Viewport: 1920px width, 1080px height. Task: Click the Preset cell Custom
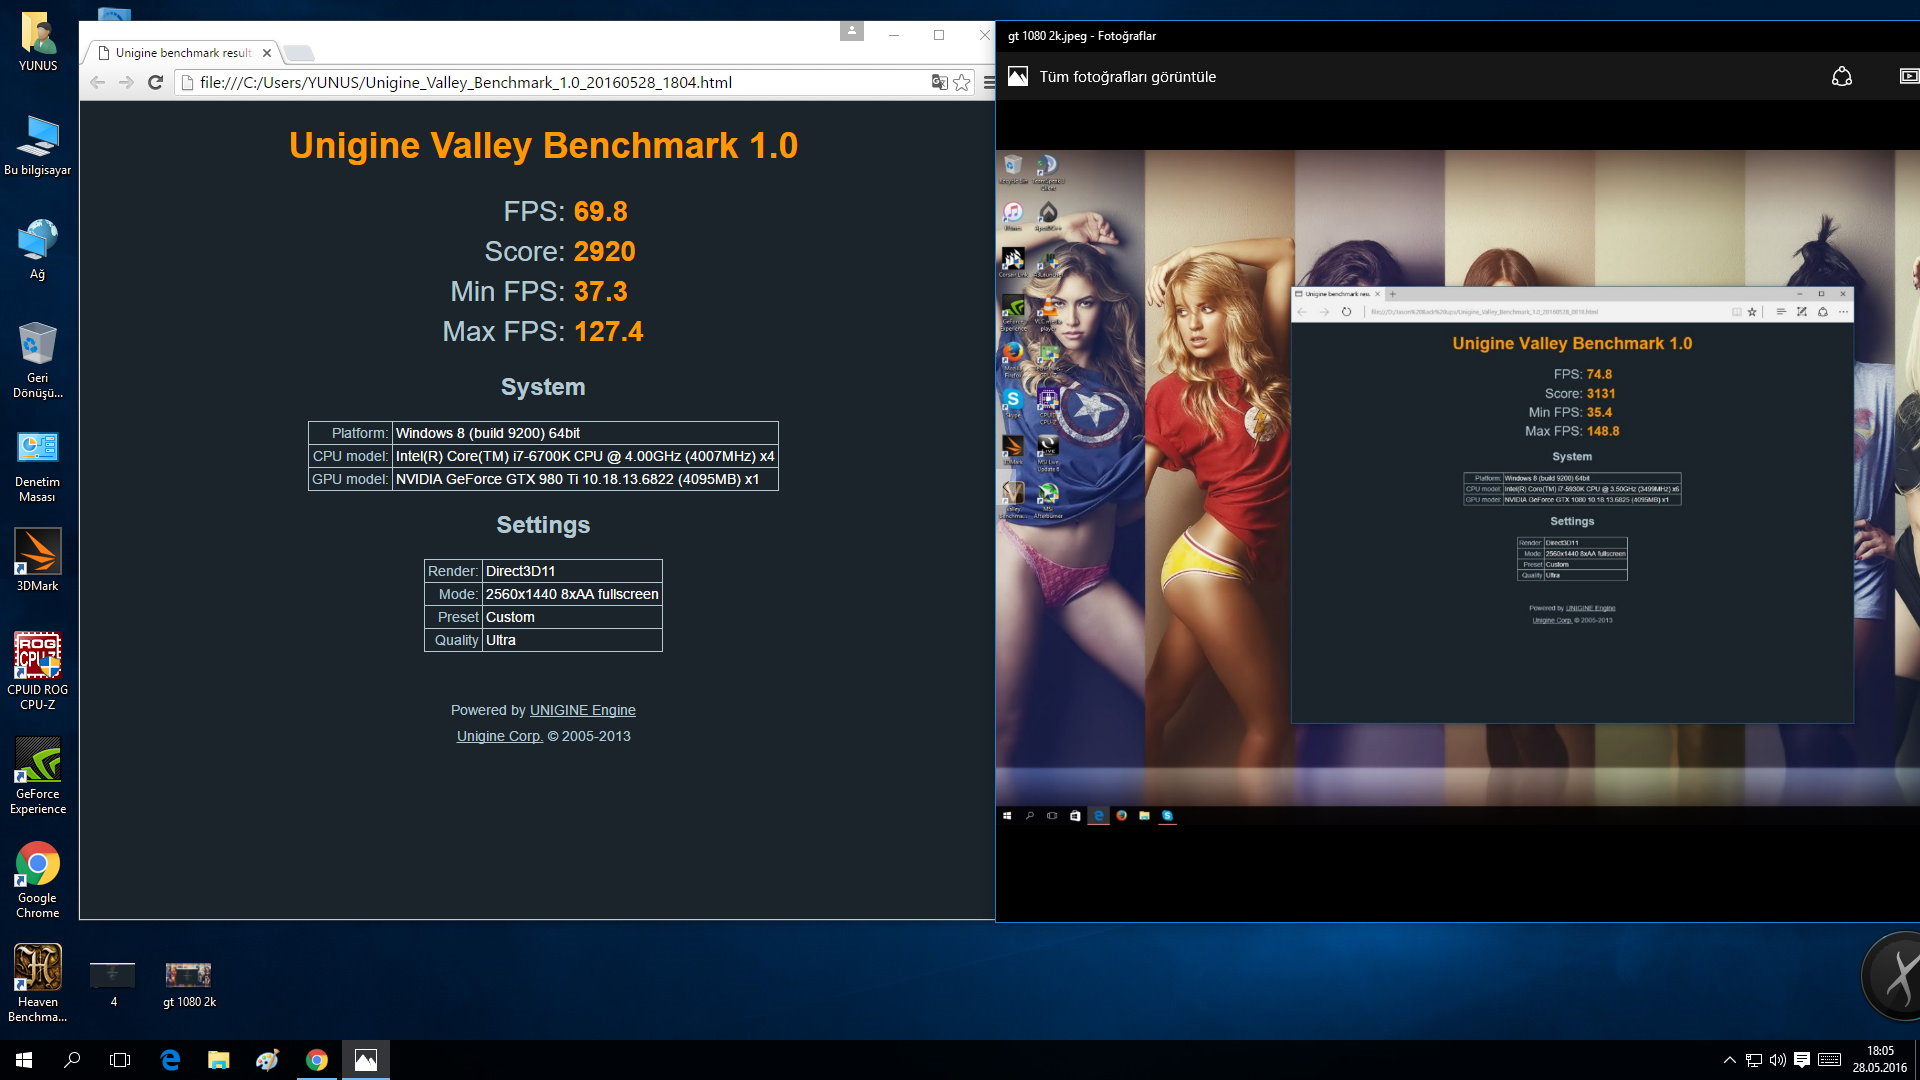click(x=572, y=617)
